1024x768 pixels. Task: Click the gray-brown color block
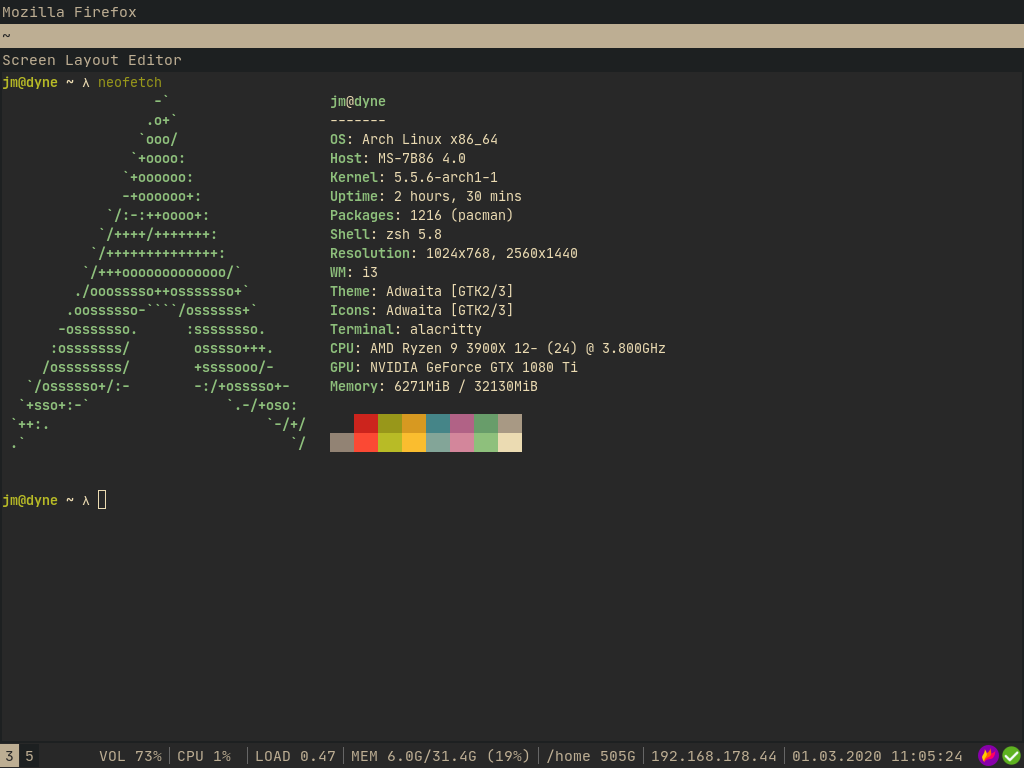coord(342,442)
